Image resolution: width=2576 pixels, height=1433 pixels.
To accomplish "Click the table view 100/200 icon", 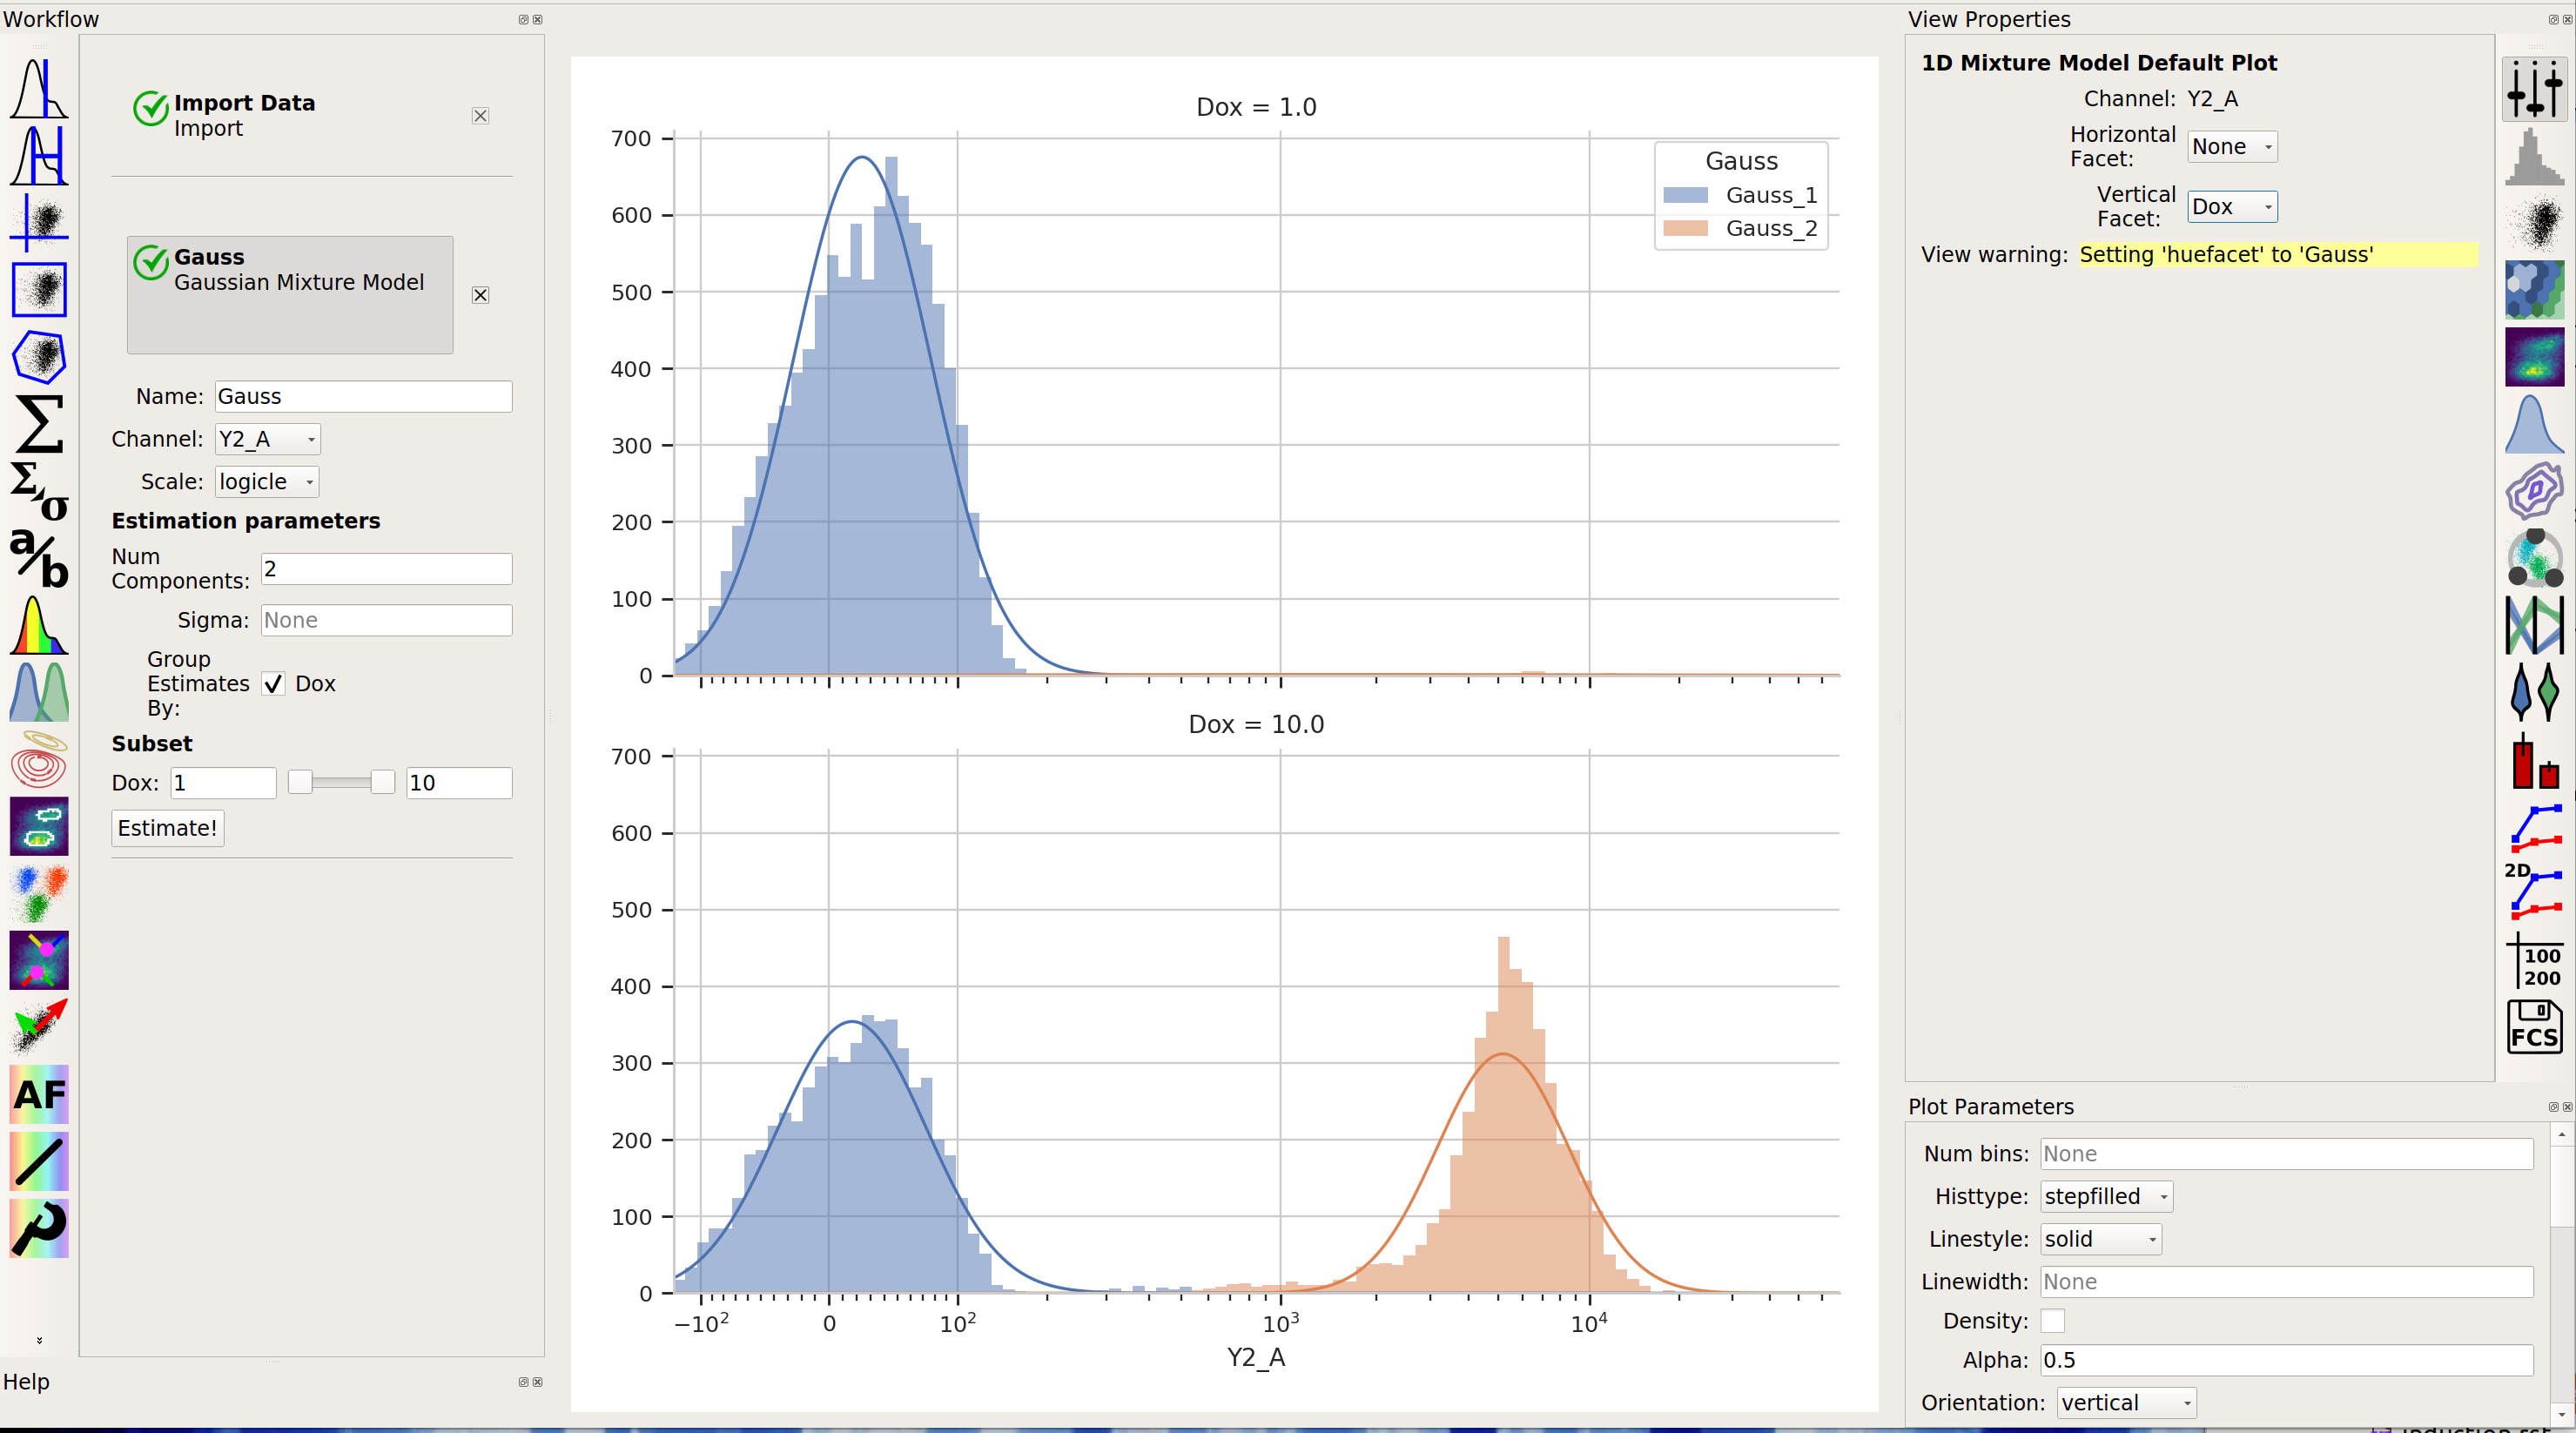I will (2534, 960).
